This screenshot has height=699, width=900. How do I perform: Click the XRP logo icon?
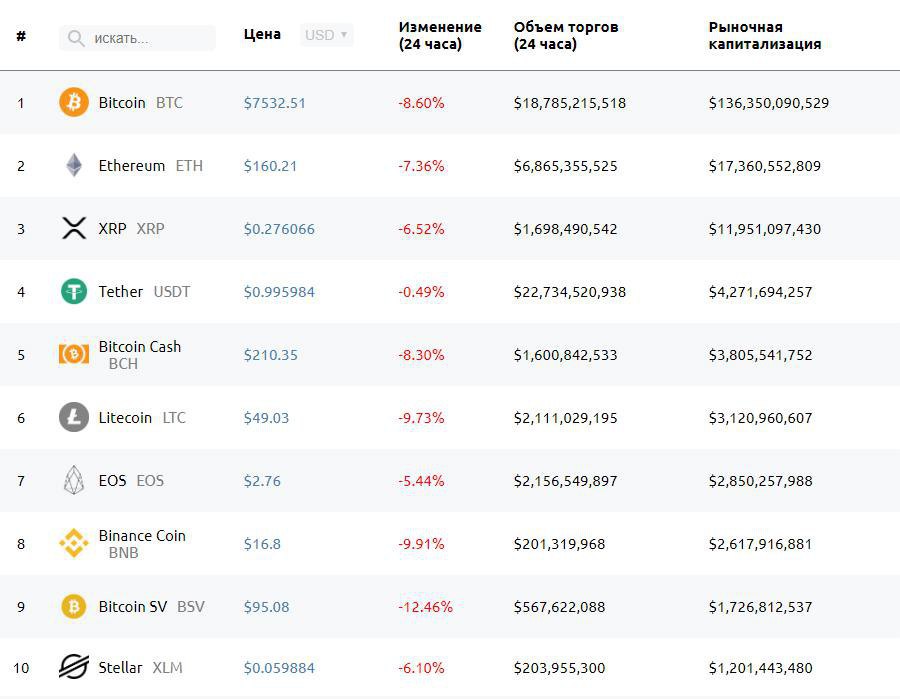[x=74, y=228]
